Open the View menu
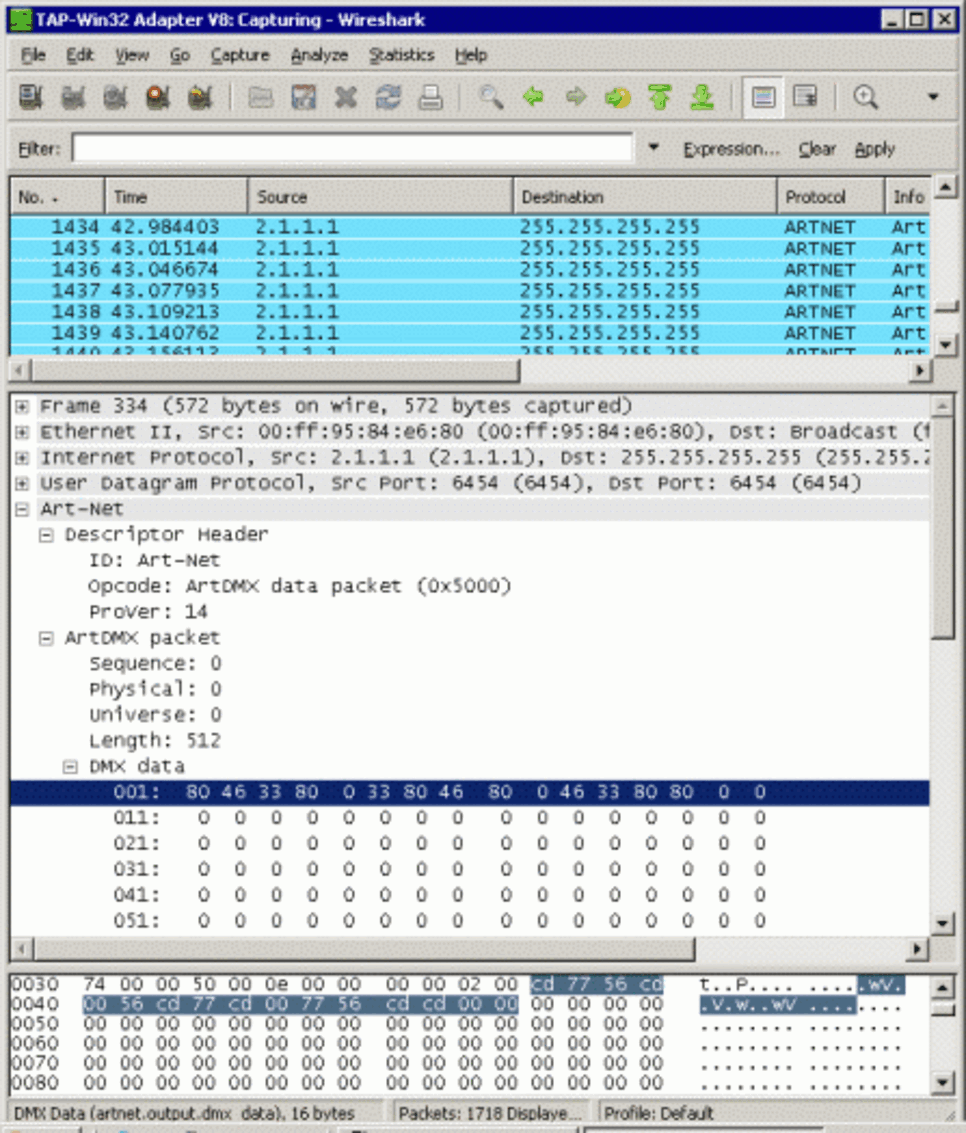This screenshot has height=1133, width=966. point(131,55)
